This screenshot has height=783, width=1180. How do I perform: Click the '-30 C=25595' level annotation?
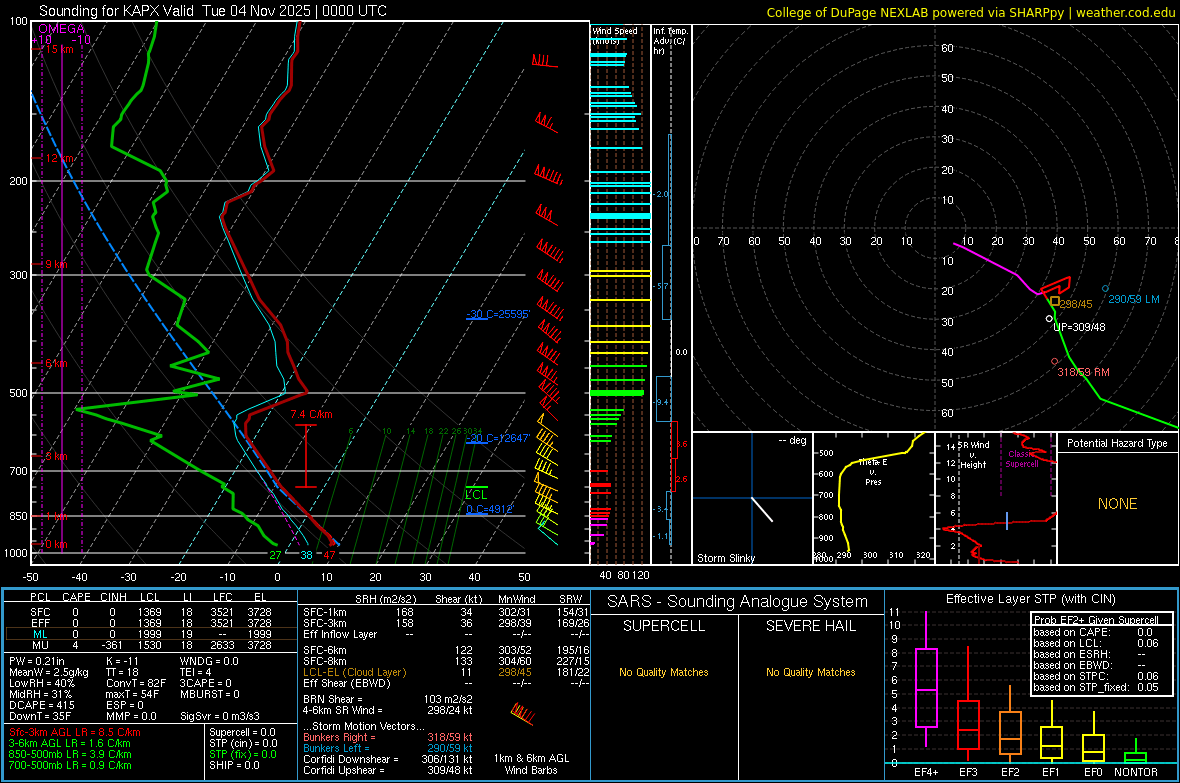click(498, 314)
